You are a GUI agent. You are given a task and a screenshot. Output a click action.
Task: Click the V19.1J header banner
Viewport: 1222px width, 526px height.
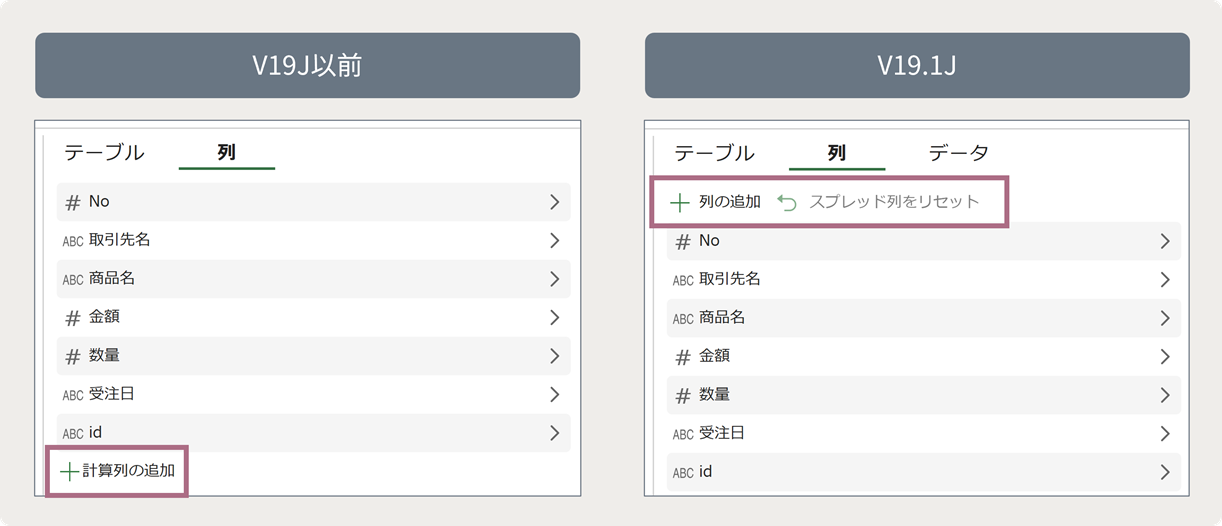(x=917, y=66)
